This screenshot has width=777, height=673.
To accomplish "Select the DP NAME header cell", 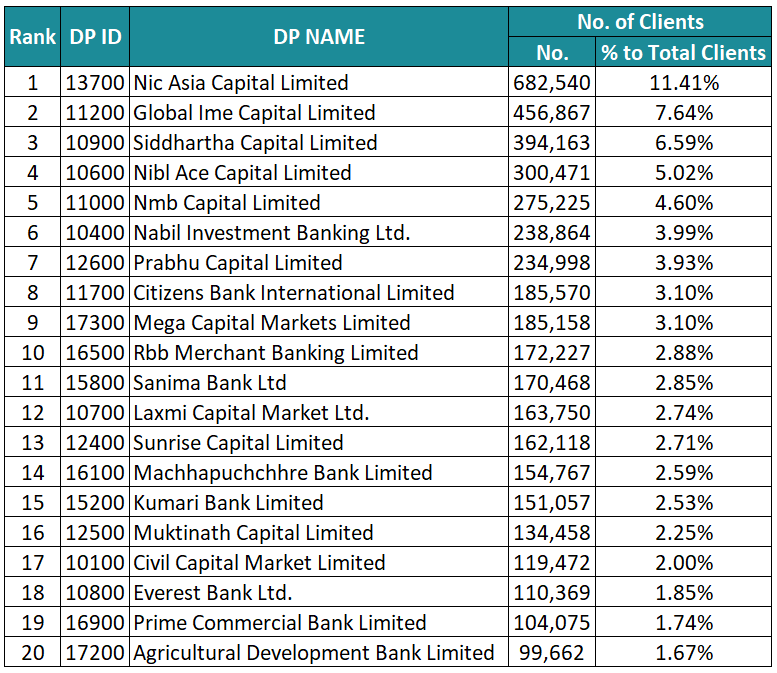I will [319, 37].
